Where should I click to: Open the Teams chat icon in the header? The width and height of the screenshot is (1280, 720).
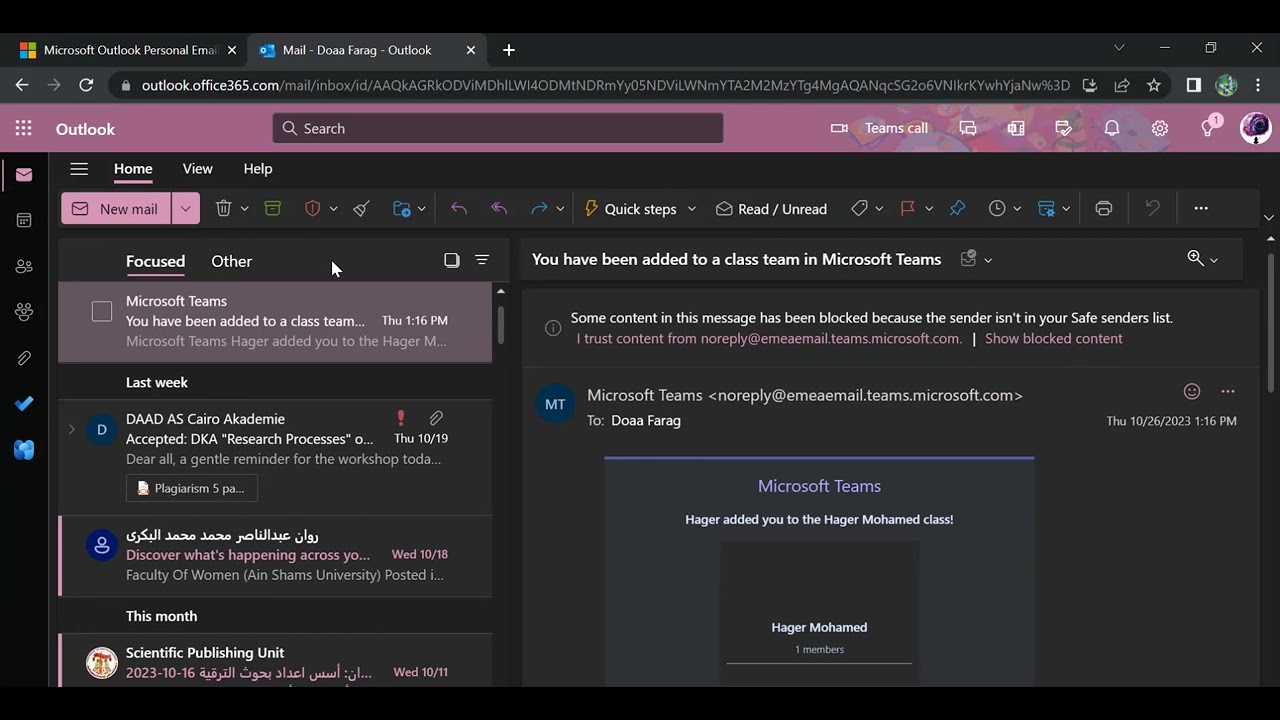(x=968, y=128)
